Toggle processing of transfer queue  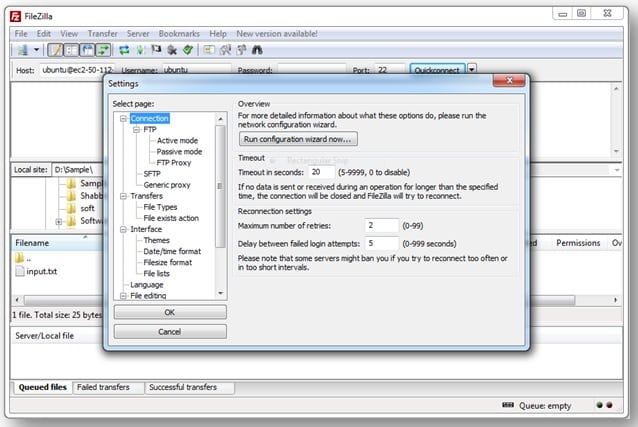[x=140, y=50]
